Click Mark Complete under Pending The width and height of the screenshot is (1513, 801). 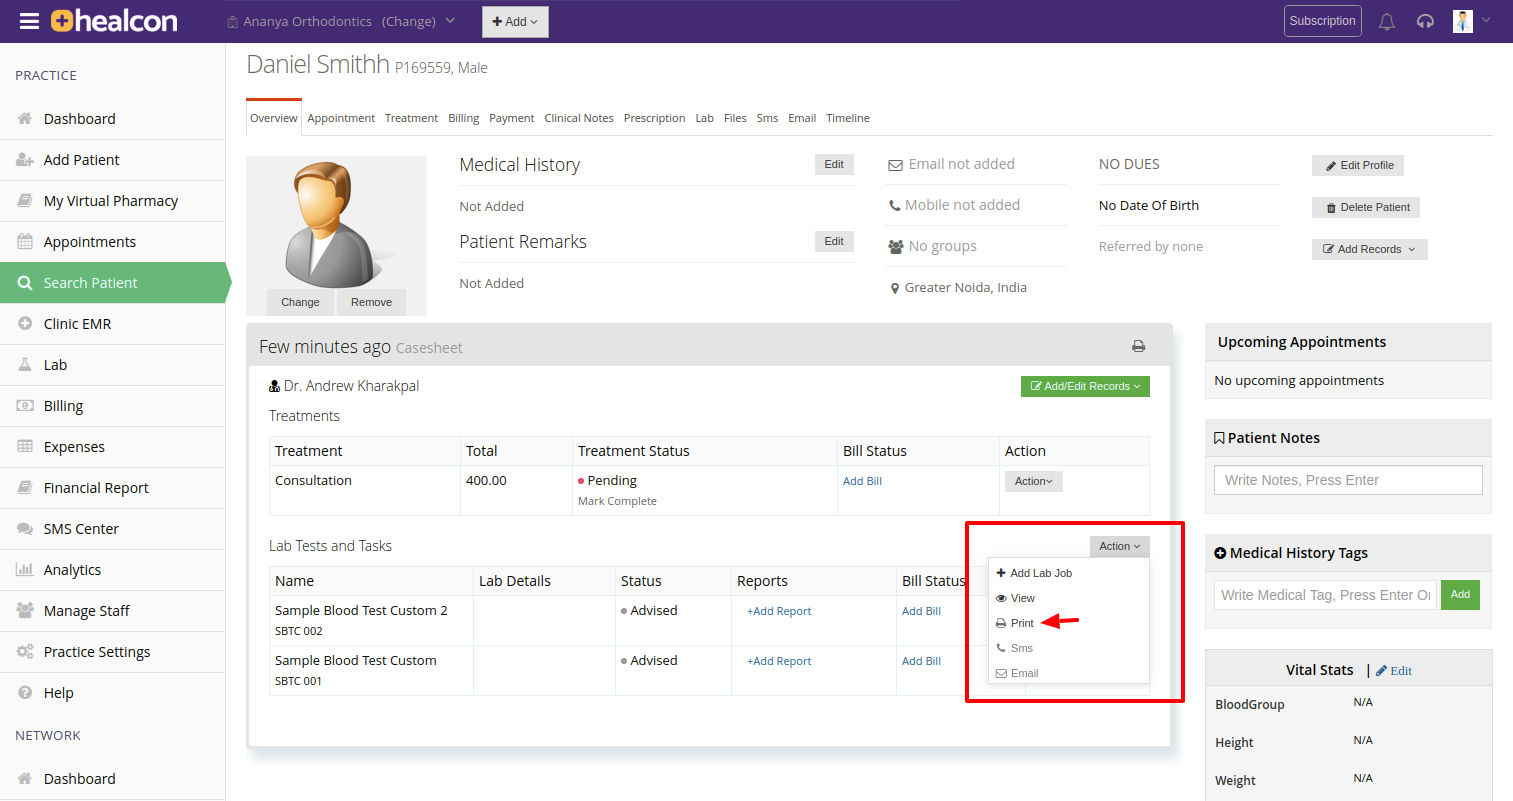pos(617,501)
